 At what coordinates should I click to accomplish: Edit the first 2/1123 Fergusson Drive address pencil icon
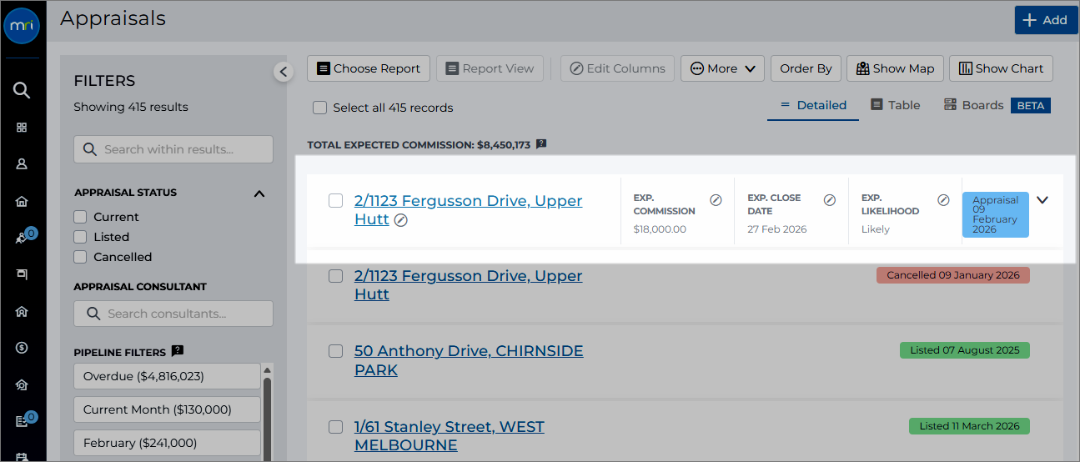[400, 220]
